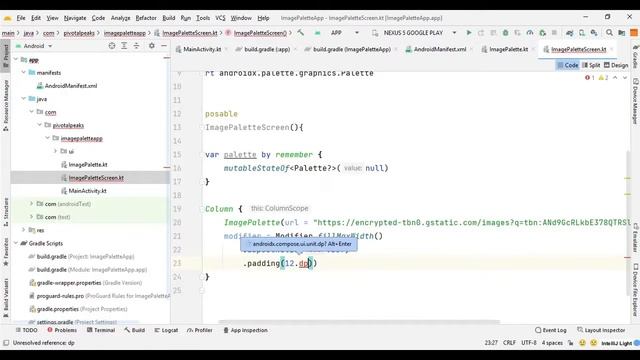Click the imagepaletteapp breadcrumb

[x=124, y=33]
